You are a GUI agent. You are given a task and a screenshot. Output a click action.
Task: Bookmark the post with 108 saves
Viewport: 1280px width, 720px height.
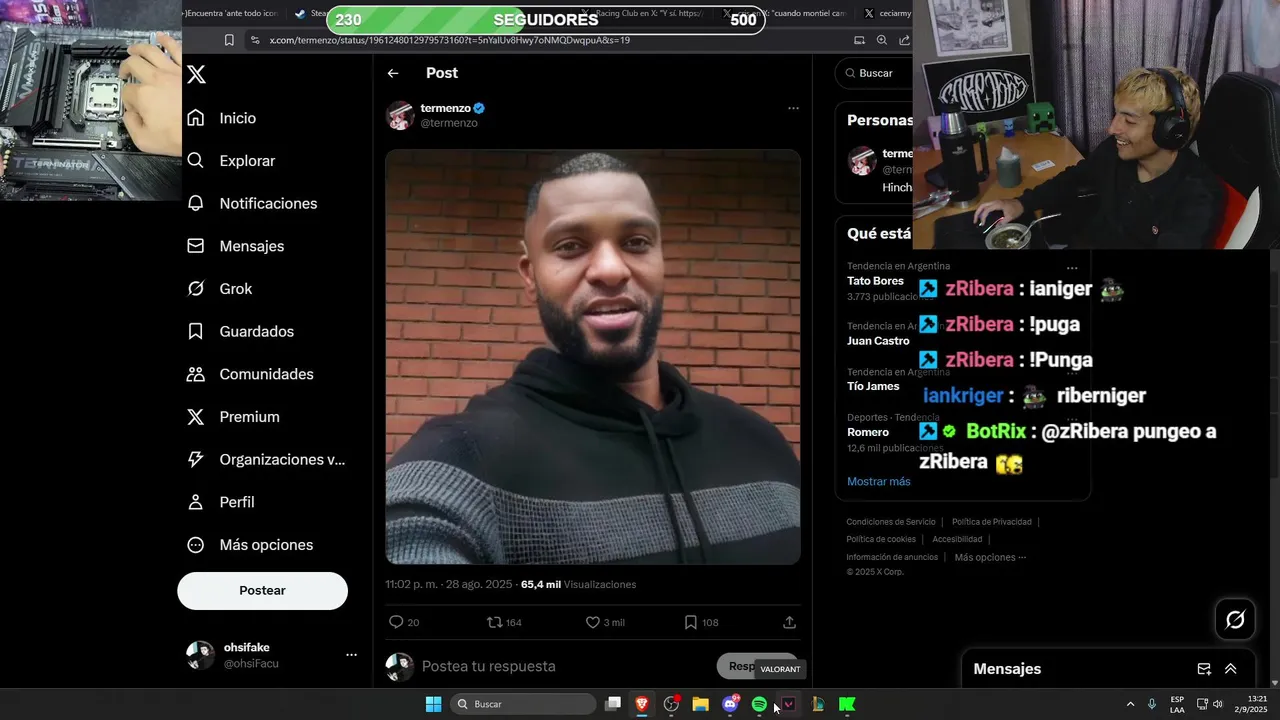coord(690,622)
